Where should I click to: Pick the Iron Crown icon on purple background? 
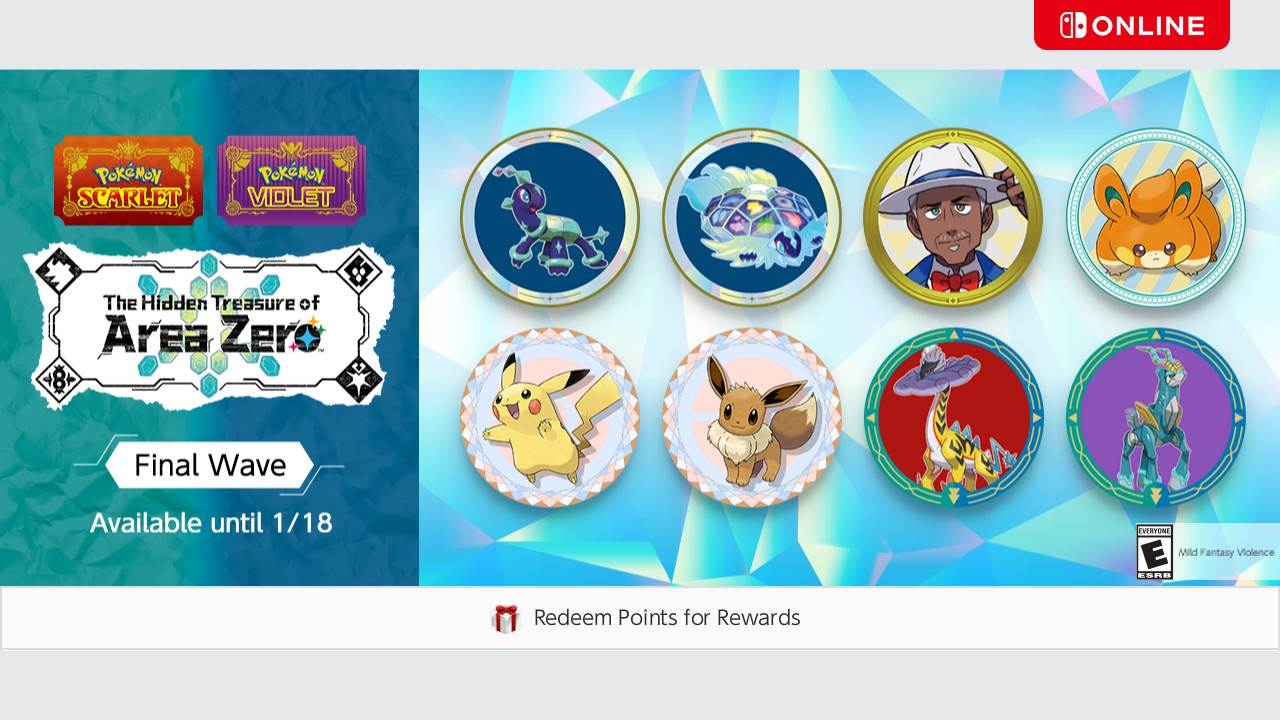1156,418
